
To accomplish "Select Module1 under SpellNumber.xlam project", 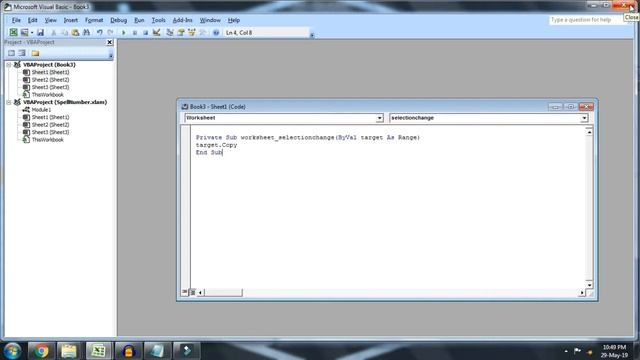I will (x=41, y=110).
